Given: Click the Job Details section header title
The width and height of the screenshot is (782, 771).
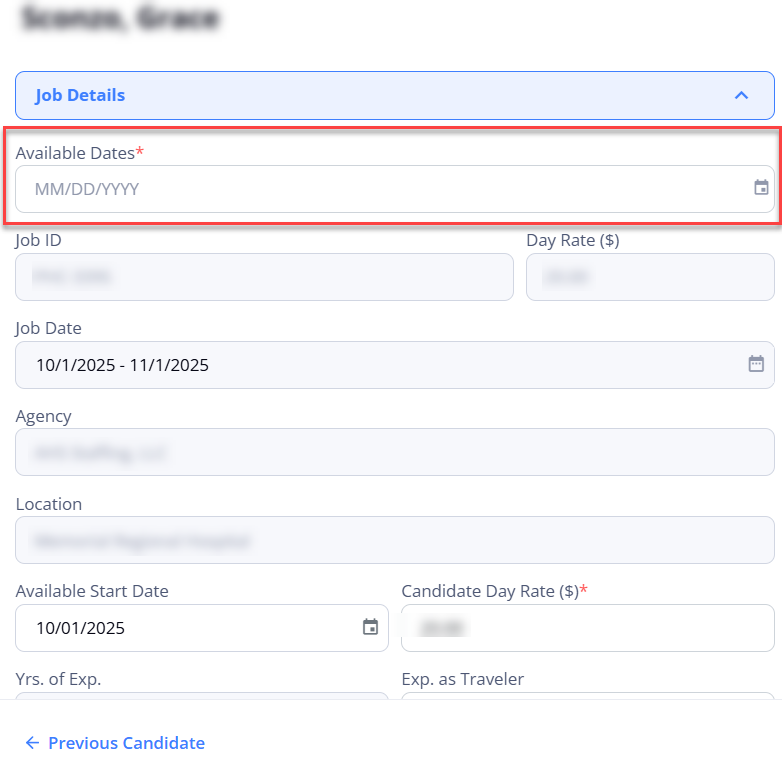Looking at the screenshot, I should click(x=80, y=96).
